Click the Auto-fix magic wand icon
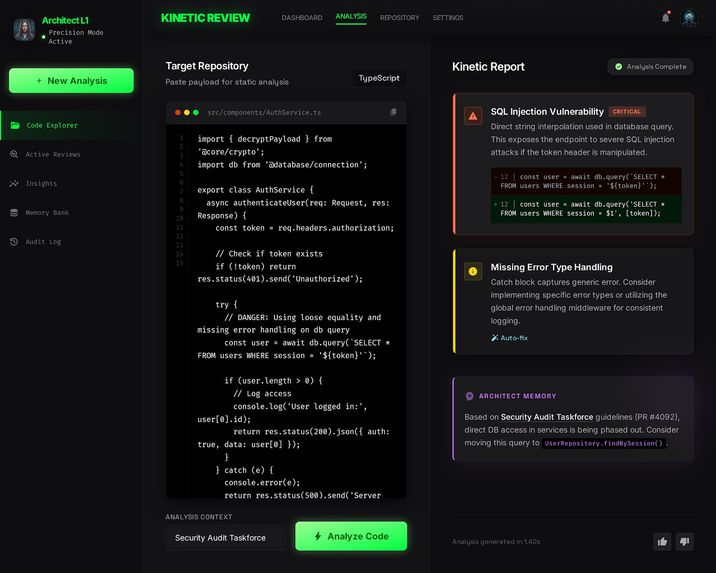The height and width of the screenshot is (573, 716). pos(495,338)
